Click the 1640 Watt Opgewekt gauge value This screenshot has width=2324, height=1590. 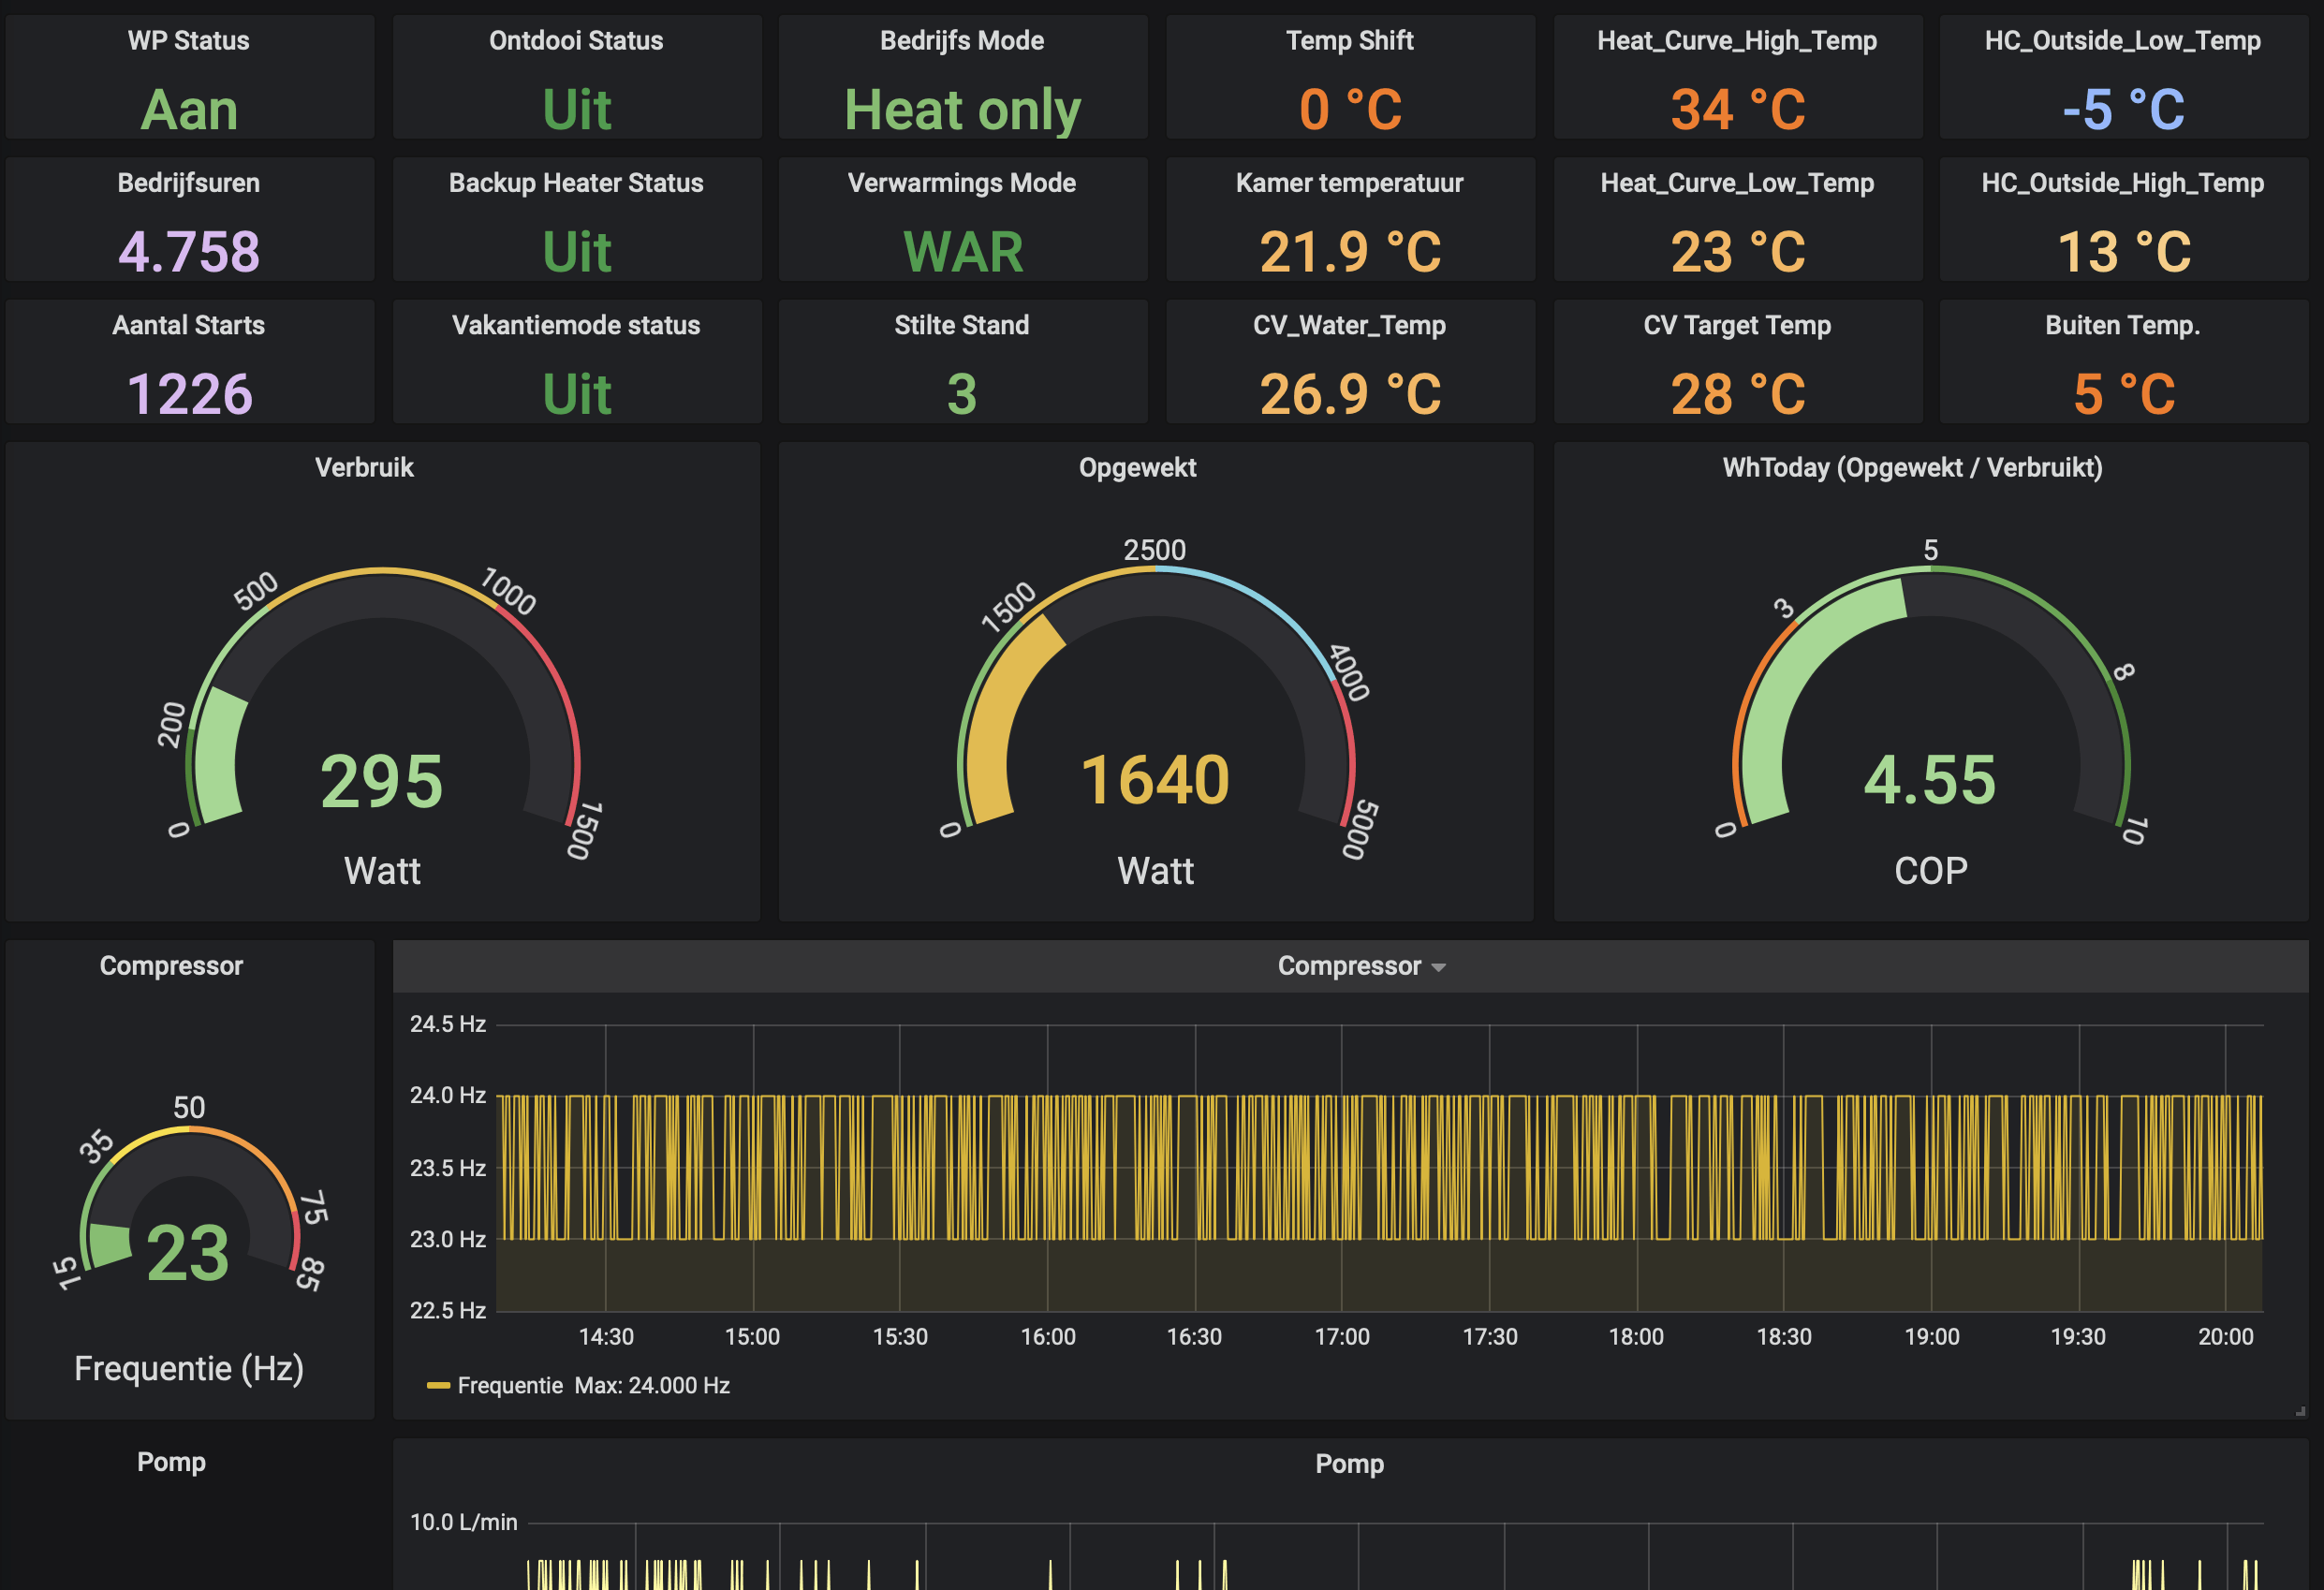click(1155, 780)
